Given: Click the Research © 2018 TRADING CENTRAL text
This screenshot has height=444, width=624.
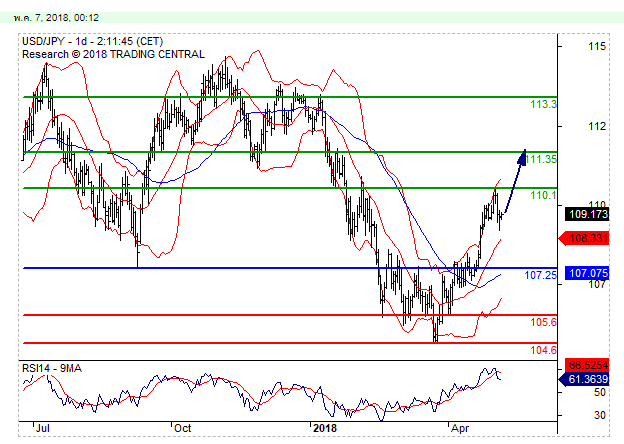Looking at the screenshot, I should click(113, 55).
